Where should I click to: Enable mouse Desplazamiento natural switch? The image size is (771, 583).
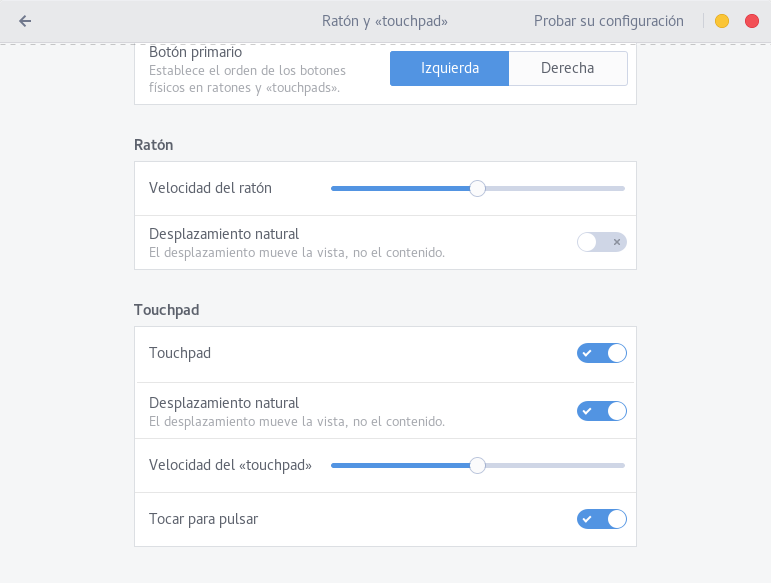[x=601, y=242]
